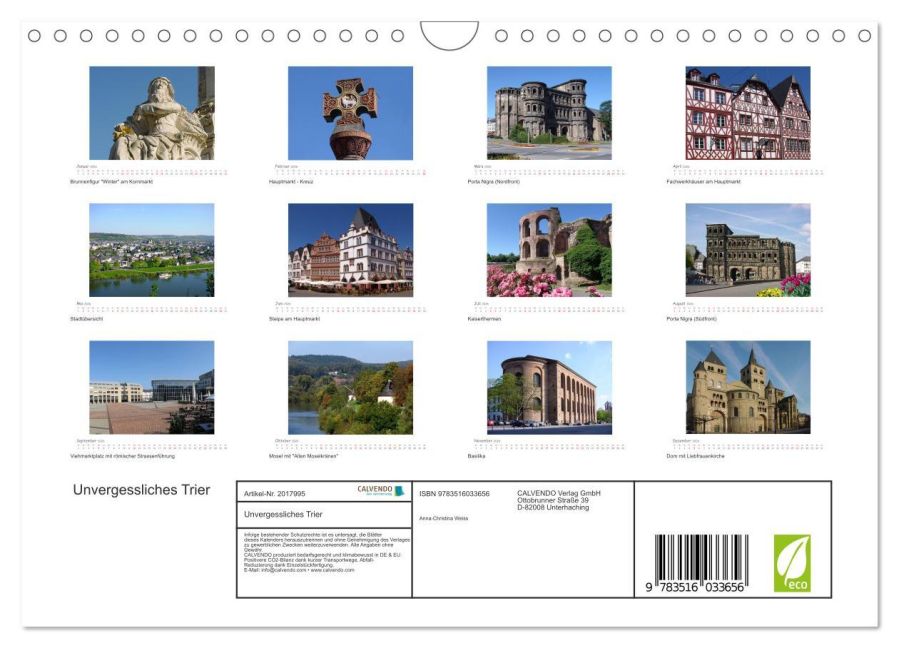Click the large Unvergessliches Trier title
Image resolution: width=899 pixels, height=648 pixels.
[142, 490]
